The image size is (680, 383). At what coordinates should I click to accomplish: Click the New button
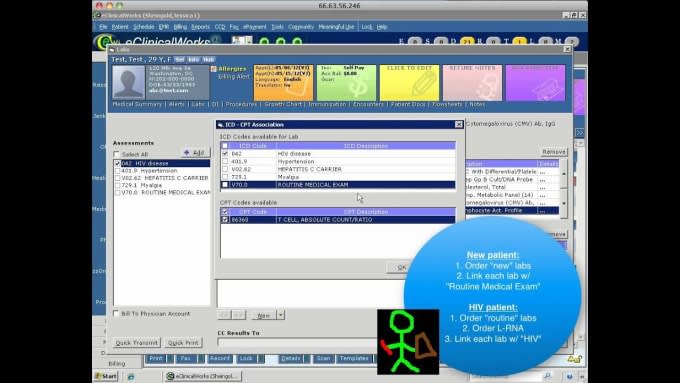pyautogui.click(x=264, y=315)
